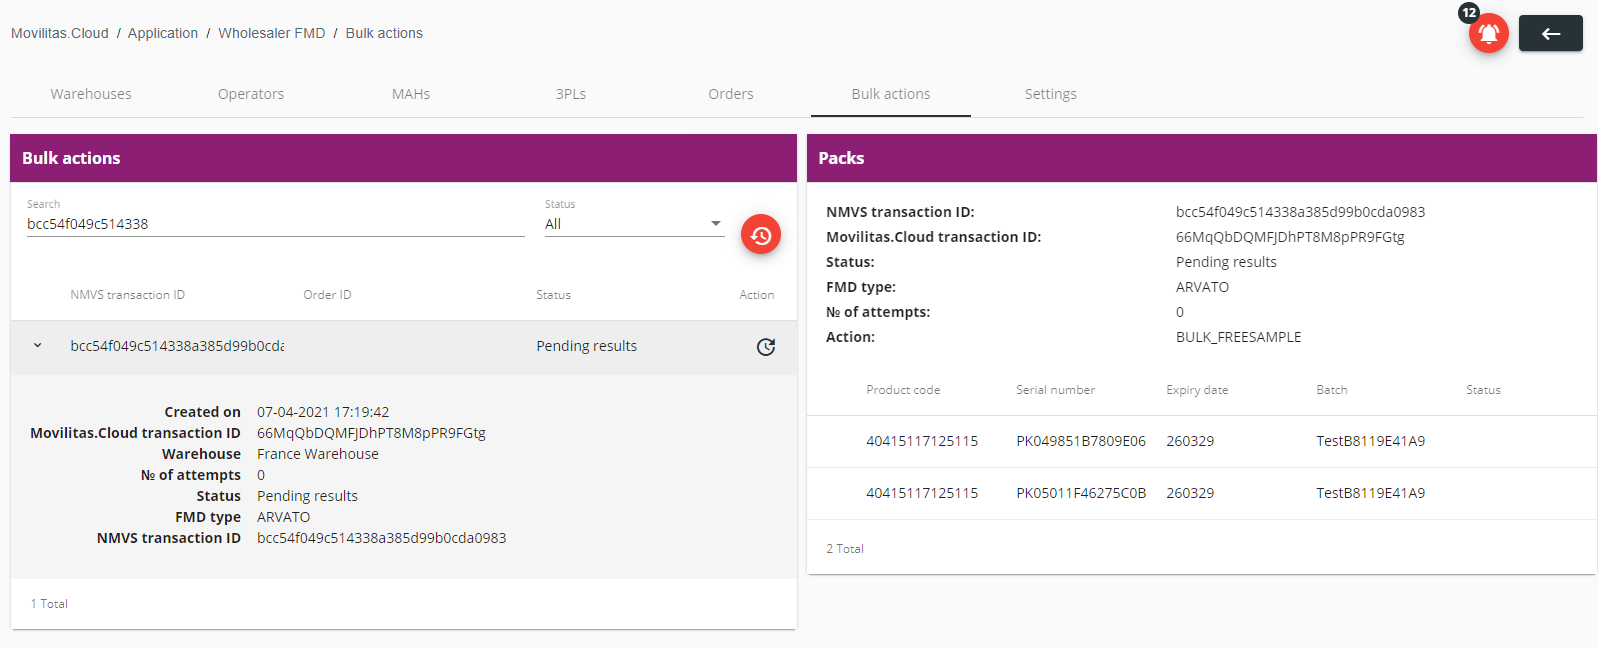
Task: Click NMVS transaction ID value in Packs panel
Action: click(x=1300, y=212)
